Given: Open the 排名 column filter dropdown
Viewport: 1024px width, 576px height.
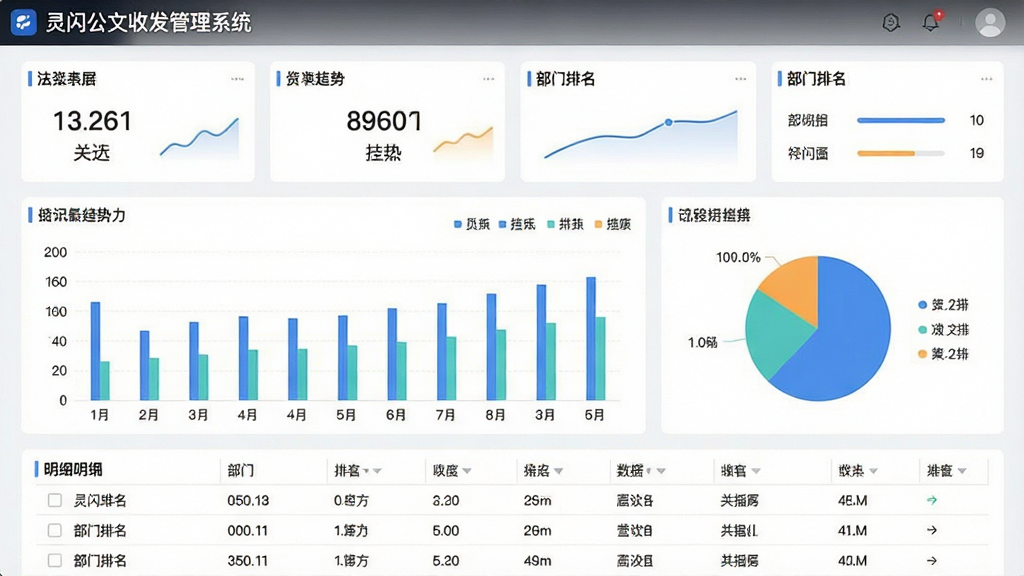Looking at the screenshot, I should [377, 471].
